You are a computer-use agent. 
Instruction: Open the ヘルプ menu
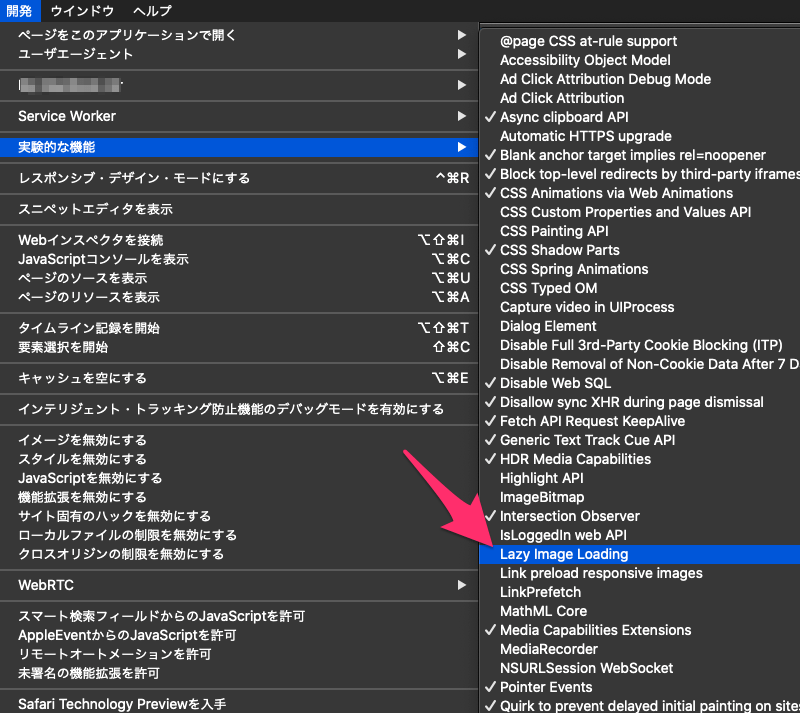[152, 10]
